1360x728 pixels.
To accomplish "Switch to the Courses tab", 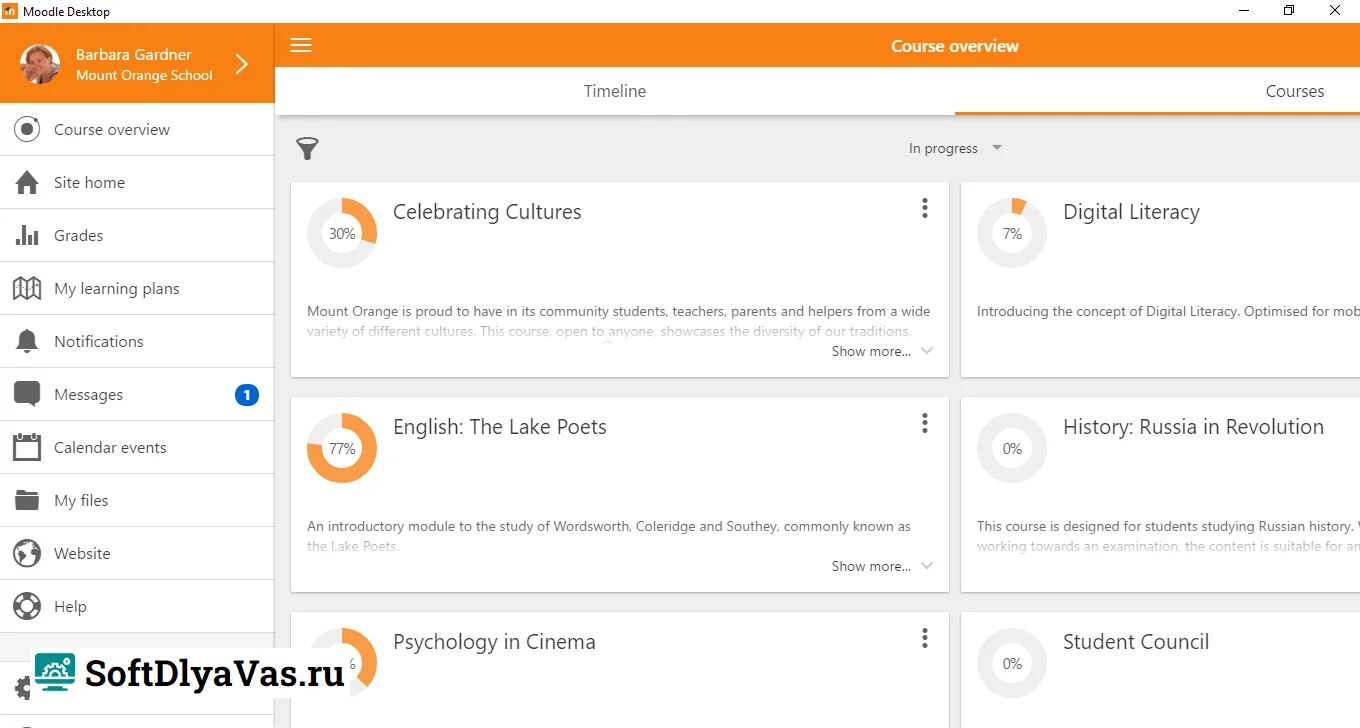I will (1294, 91).
